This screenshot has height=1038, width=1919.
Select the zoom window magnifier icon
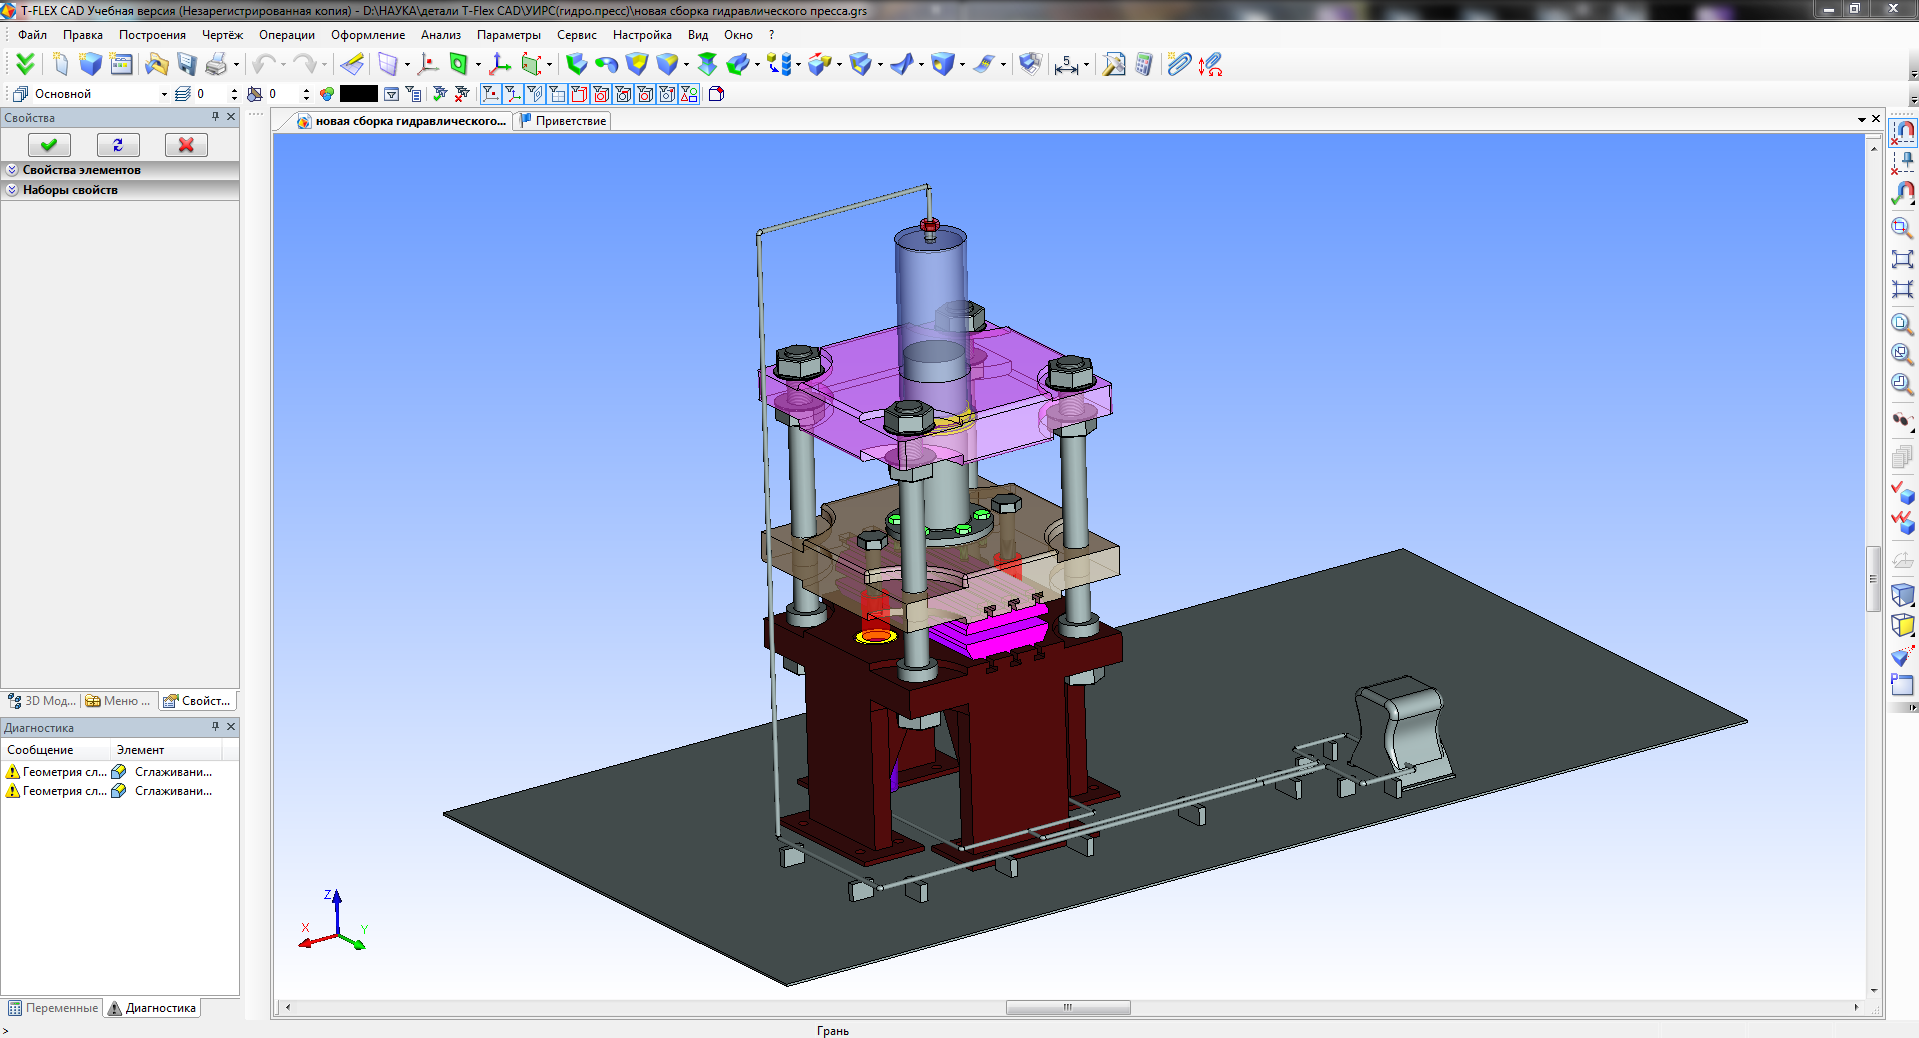1902,228
